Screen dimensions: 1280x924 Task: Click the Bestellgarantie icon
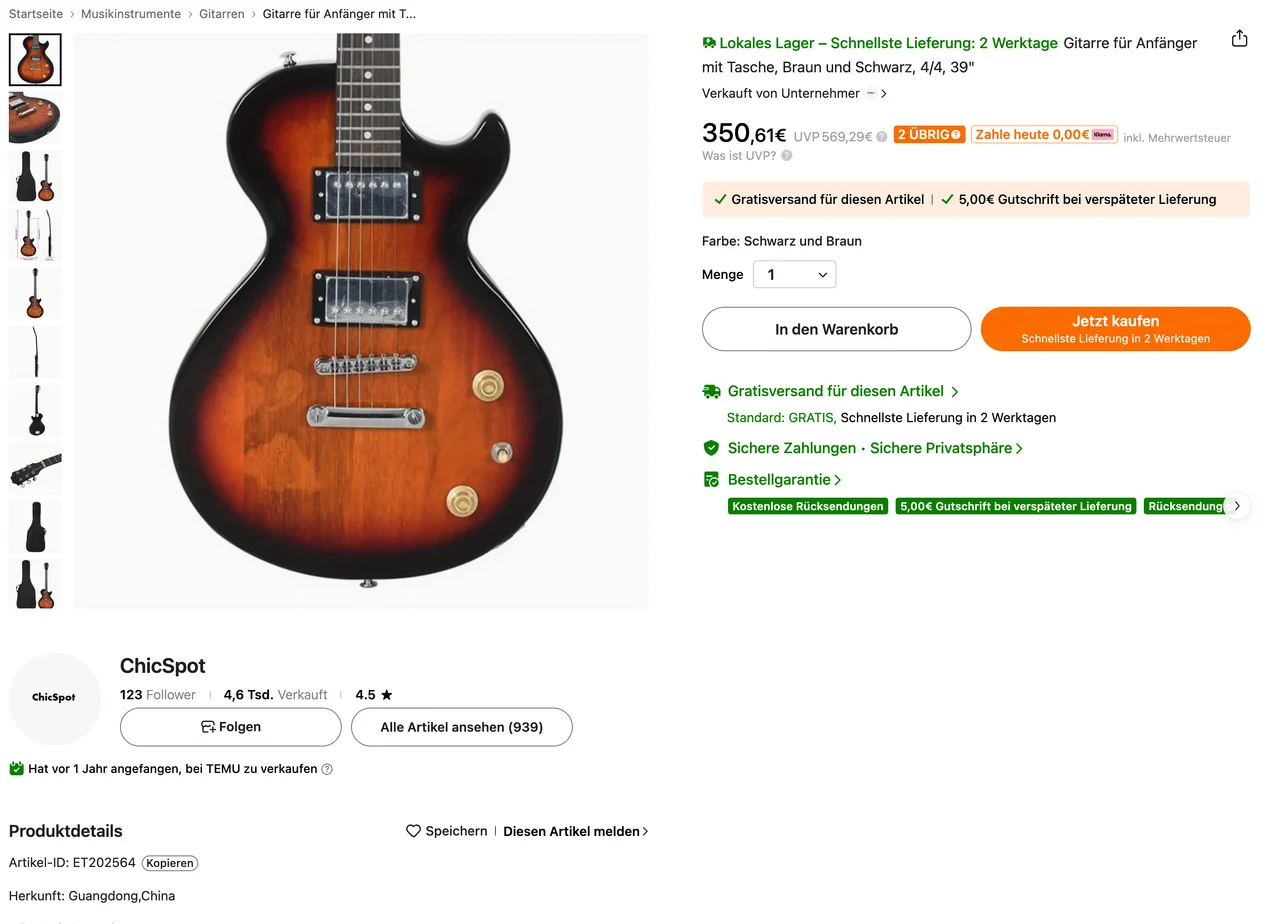(711, 480)
